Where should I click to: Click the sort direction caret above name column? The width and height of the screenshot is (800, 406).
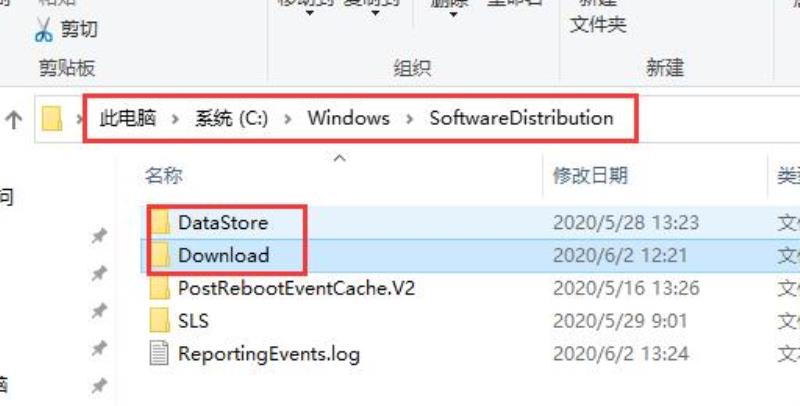[339, 158]
